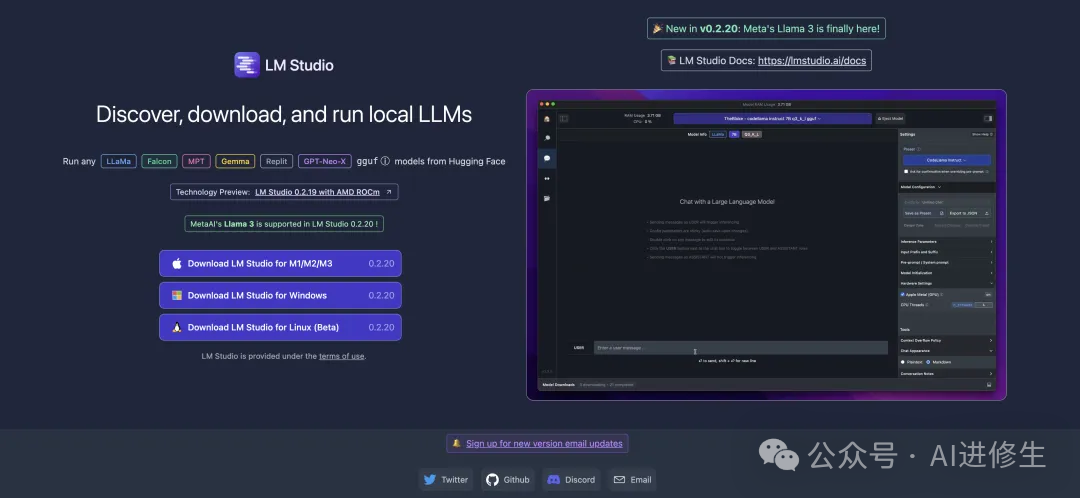Click the Twitter bird icon

(x=430, y=479)
